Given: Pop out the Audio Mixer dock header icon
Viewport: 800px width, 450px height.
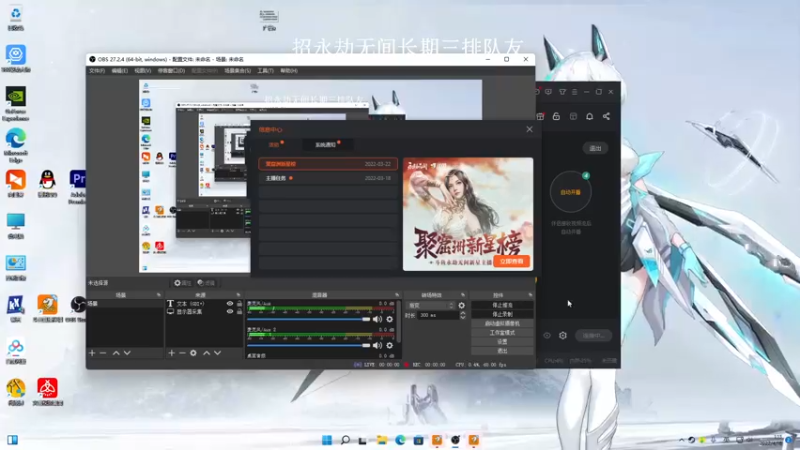Looking at the screenshot, I should pos(397,295).
